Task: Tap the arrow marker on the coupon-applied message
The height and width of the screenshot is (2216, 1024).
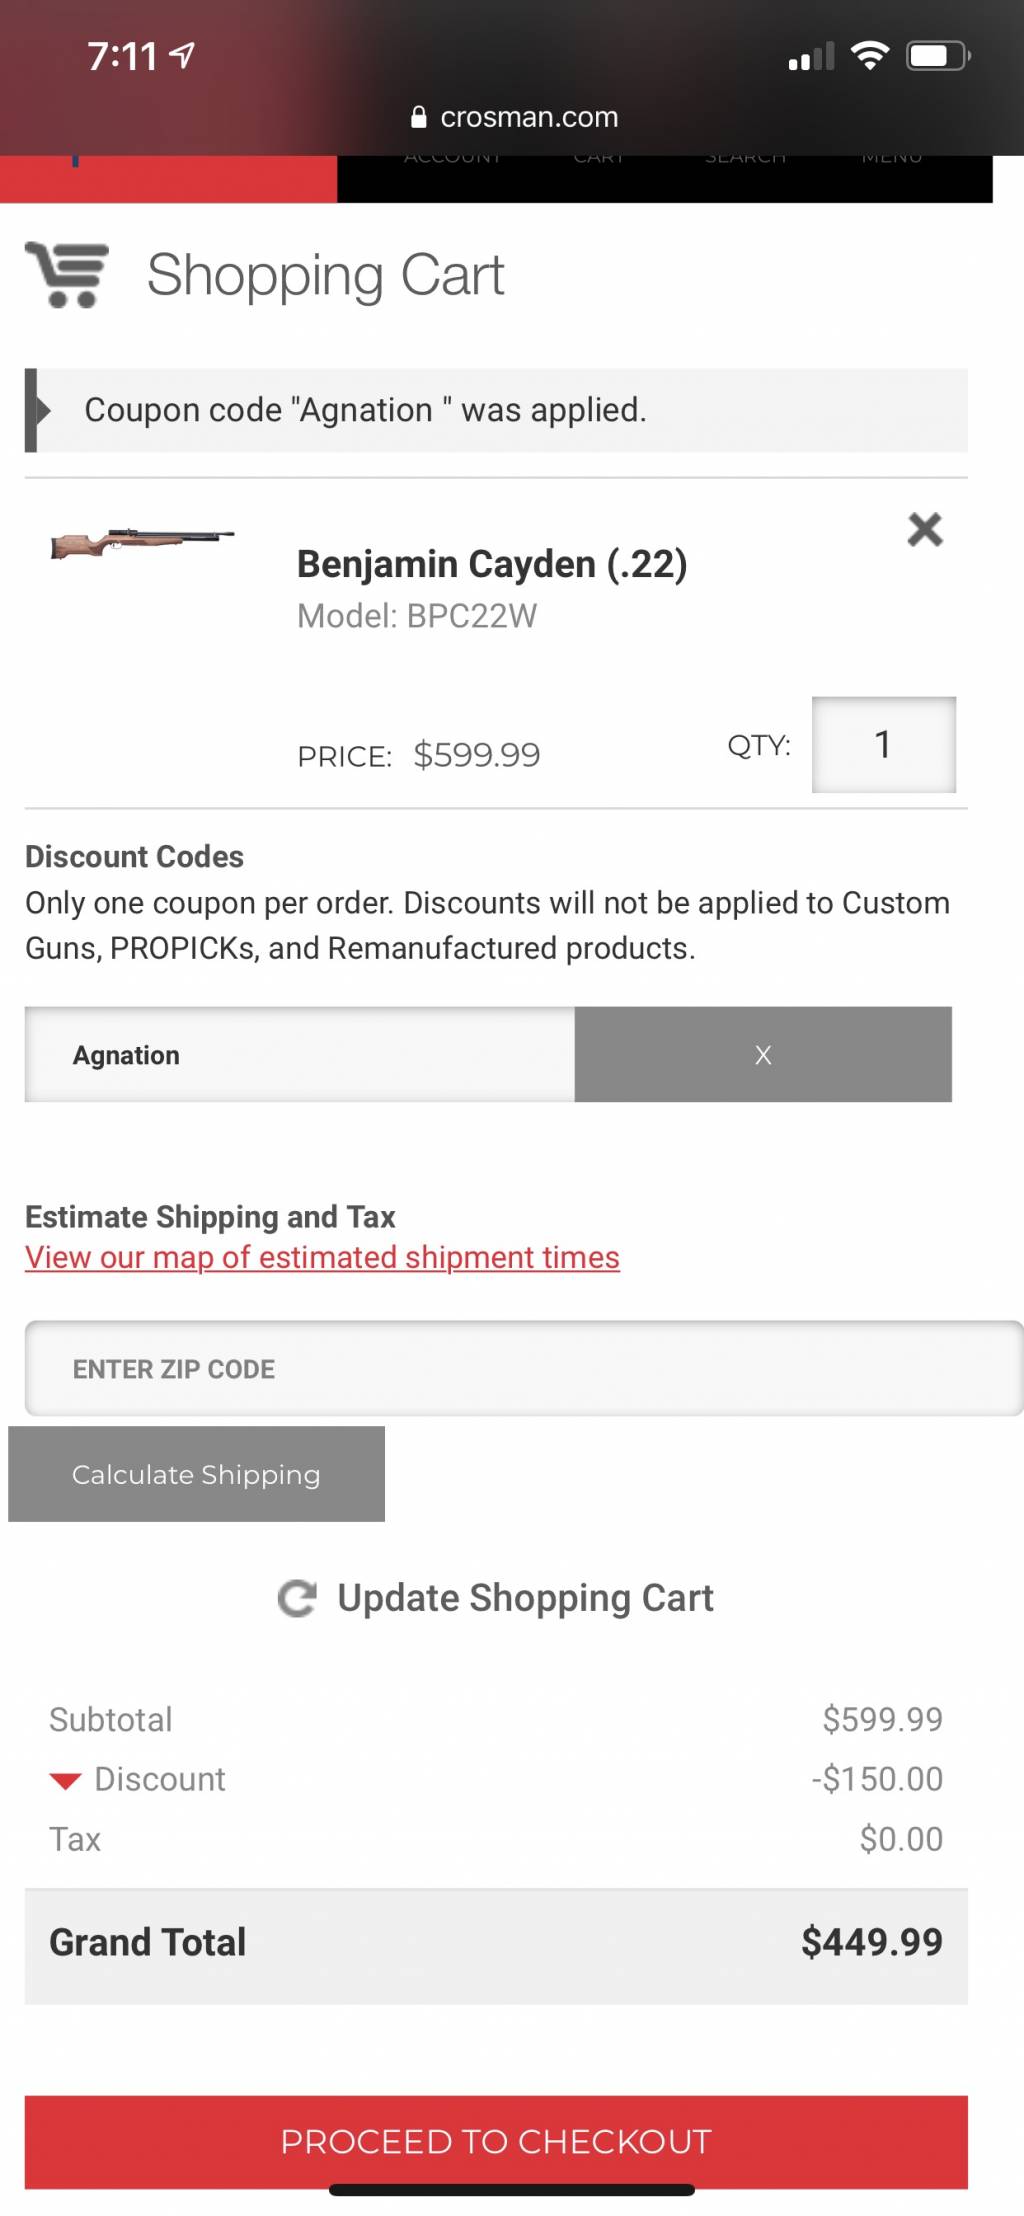Action: click(42, 410)
